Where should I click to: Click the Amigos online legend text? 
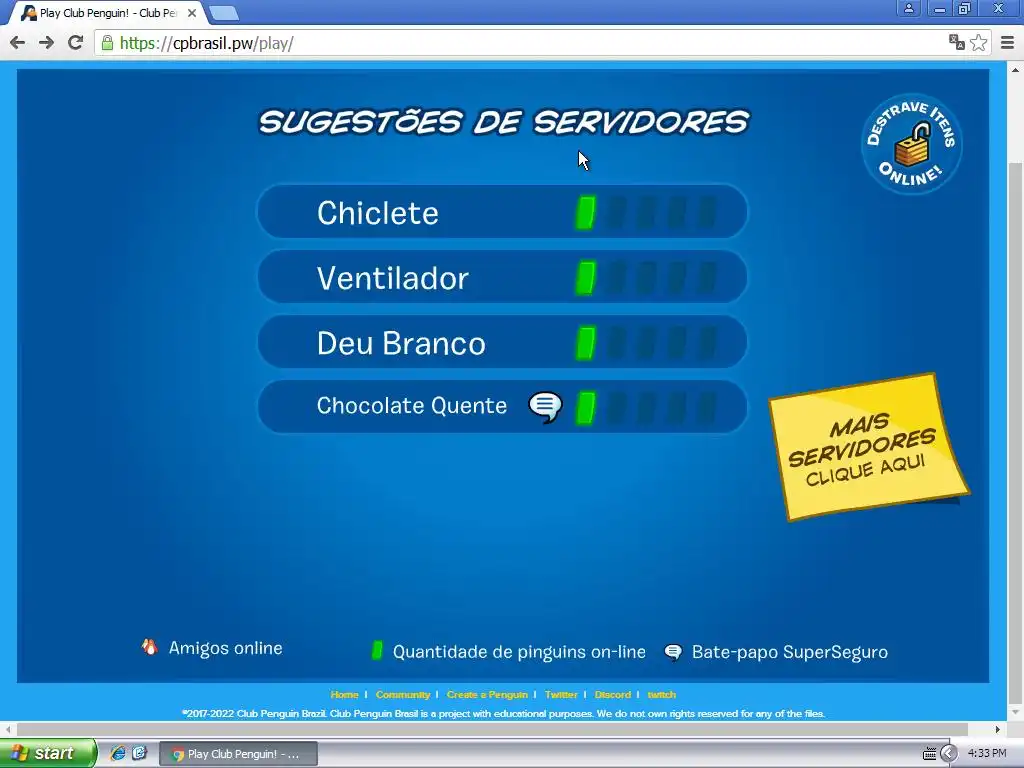(x=225, y=648)
